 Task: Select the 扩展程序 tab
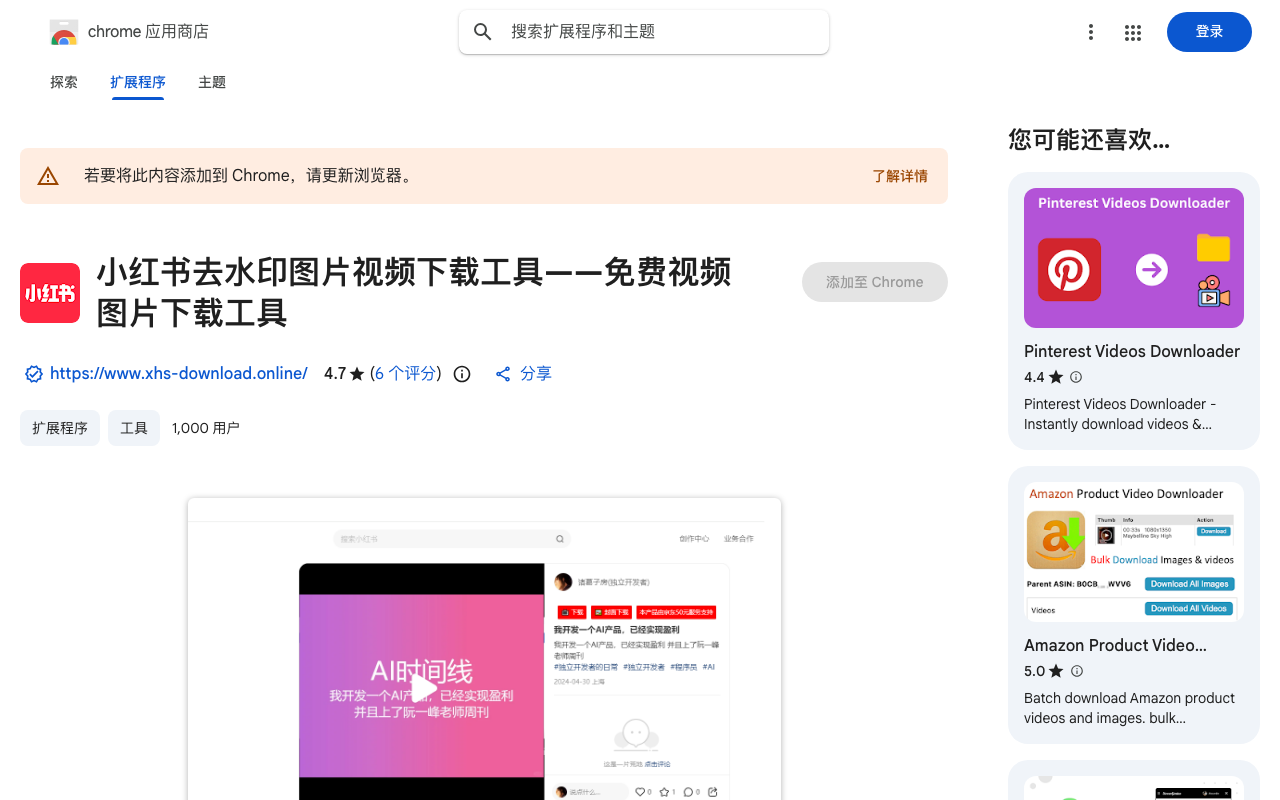[x=138, y=82]
